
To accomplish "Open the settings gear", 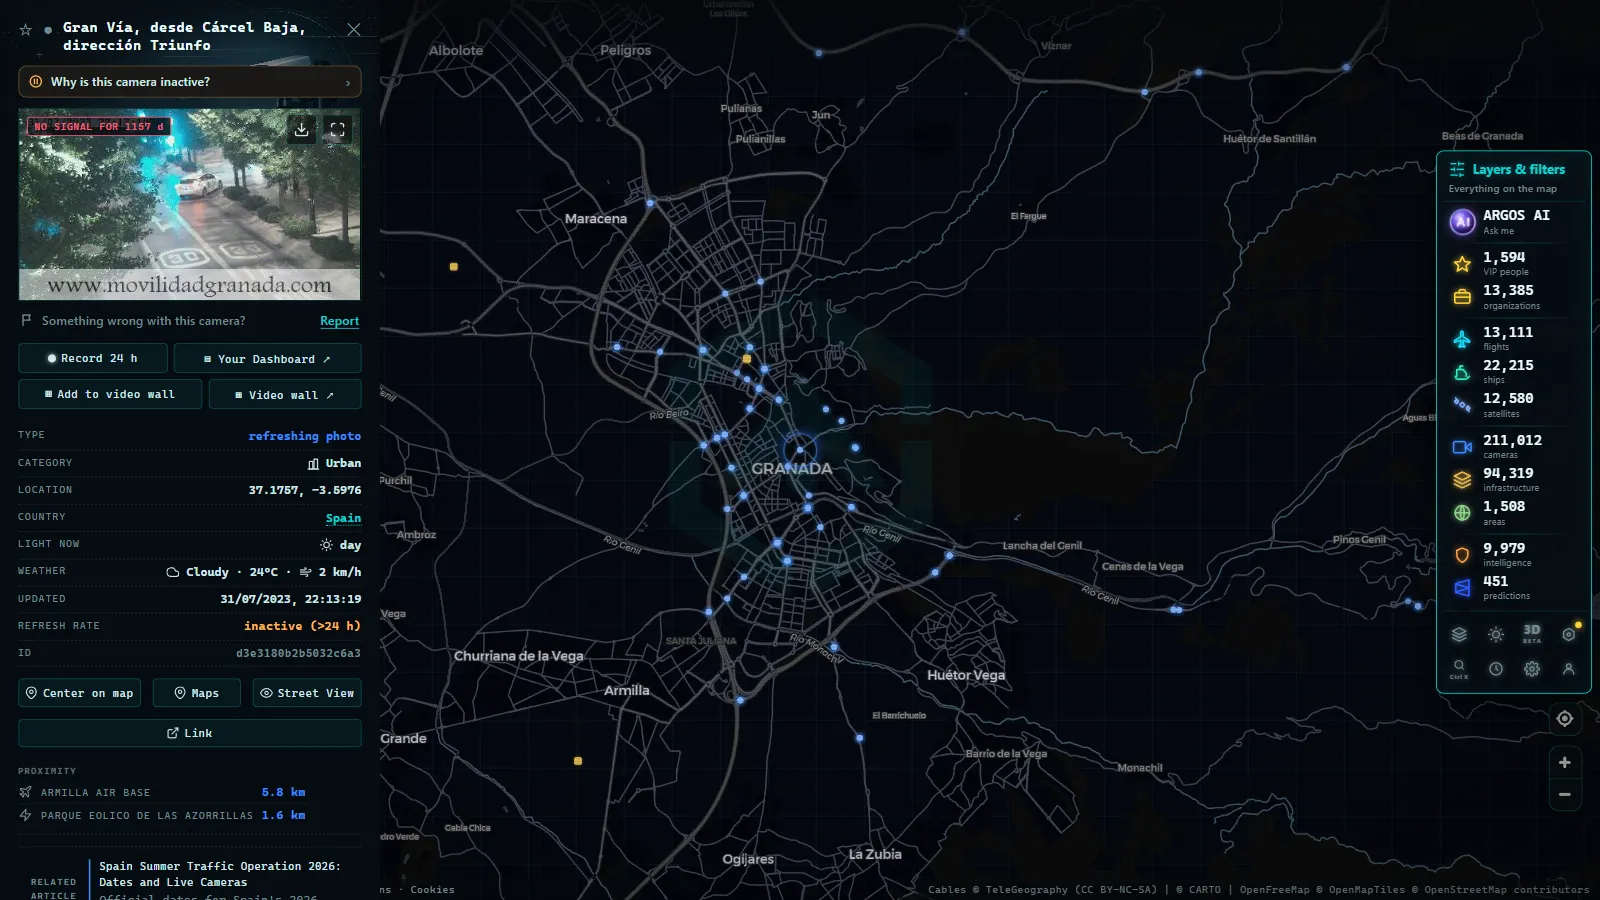I will tap(1532, 669).
